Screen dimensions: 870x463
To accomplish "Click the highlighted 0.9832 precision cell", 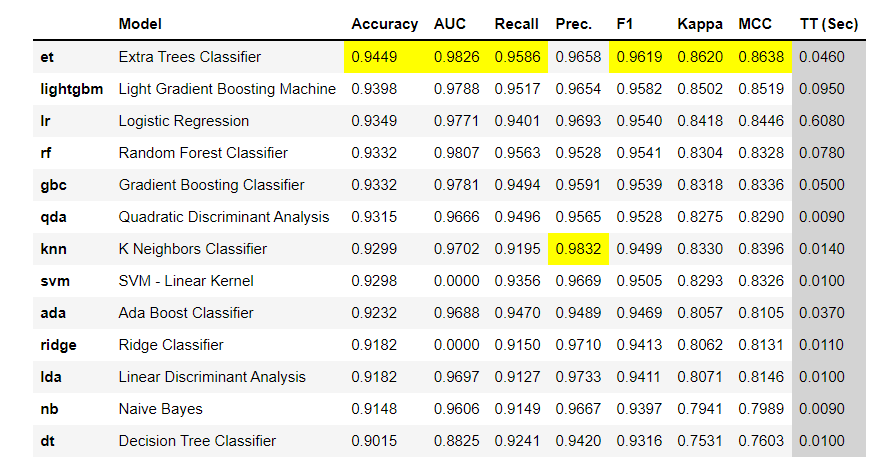I will click(576, 249).
